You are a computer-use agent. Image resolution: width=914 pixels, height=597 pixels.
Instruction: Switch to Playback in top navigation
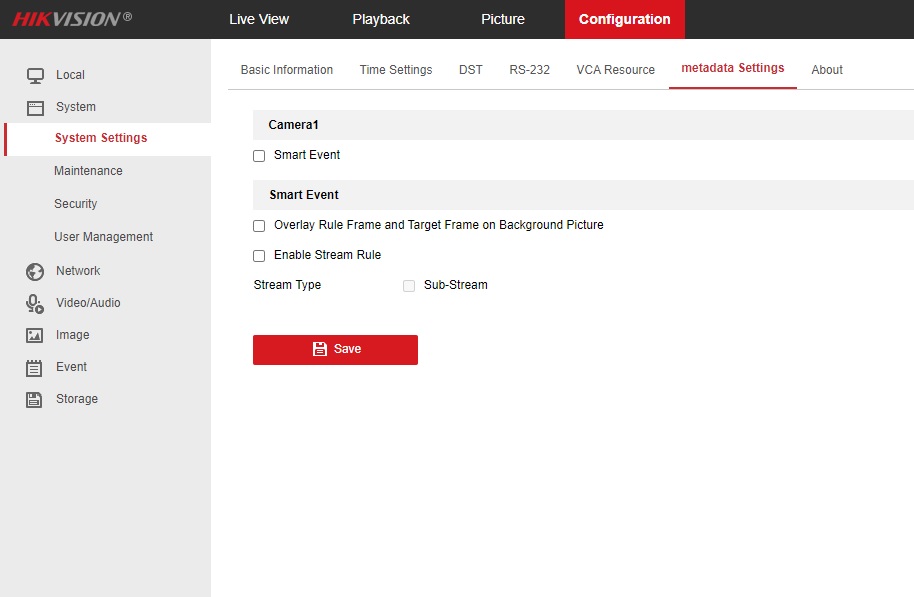point(381,19)
